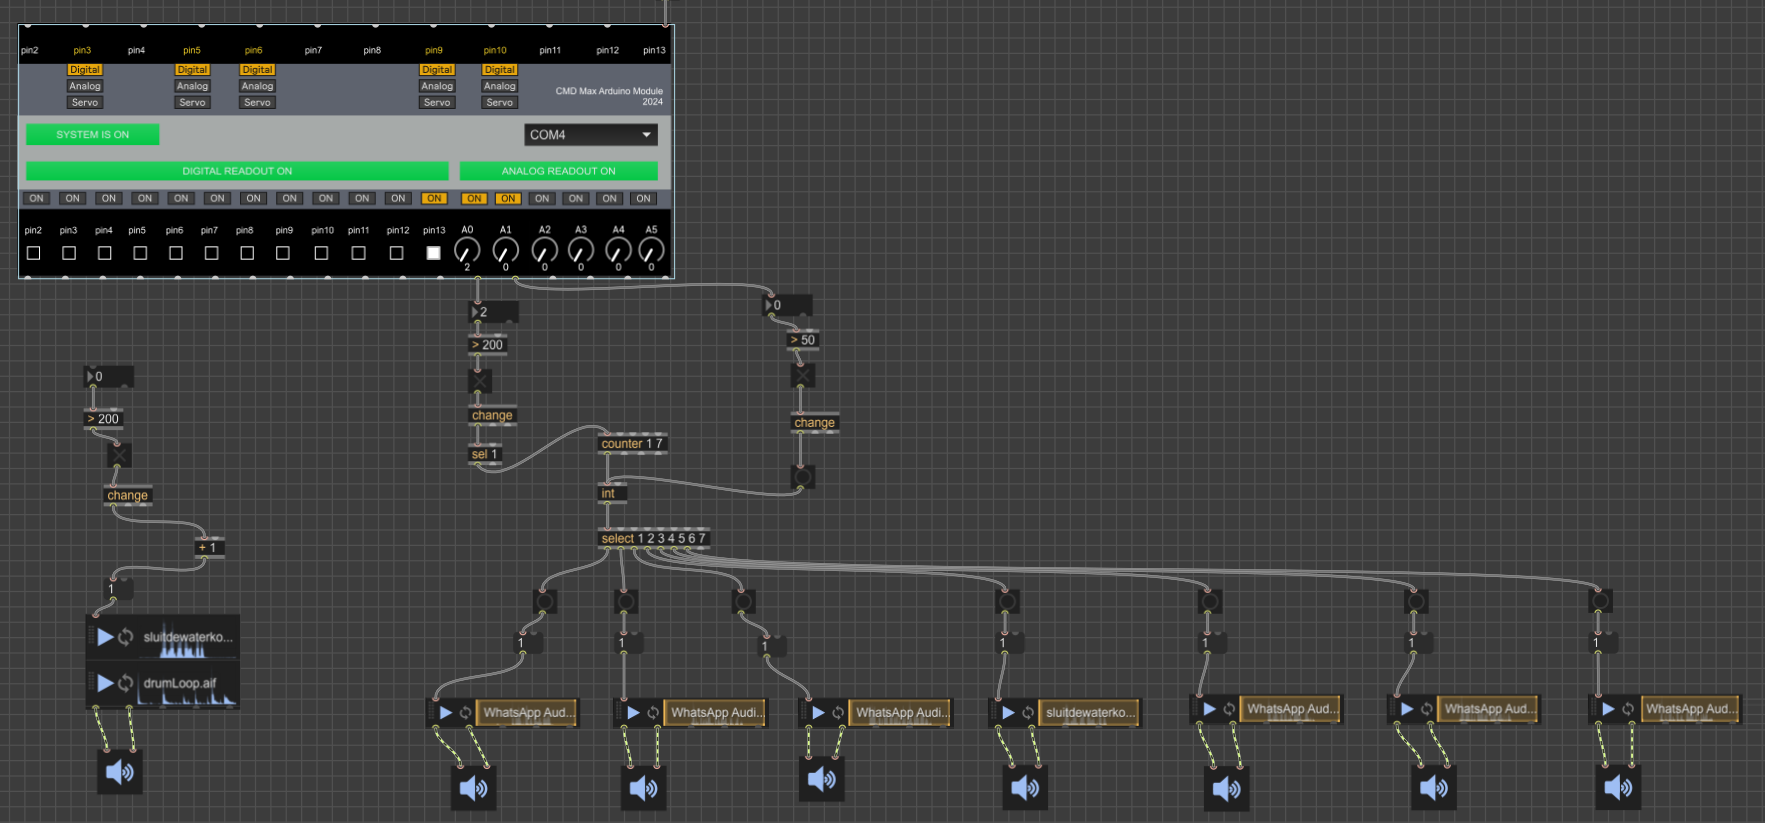Select the select 1 2 3 4 5 6 7 object
Screen dimensions: 1765x823
pyautogui.click(x=654, y=538)
